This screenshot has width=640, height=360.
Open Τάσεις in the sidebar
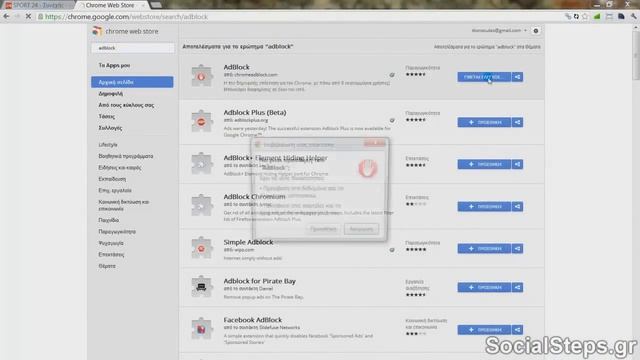[107, 116]
